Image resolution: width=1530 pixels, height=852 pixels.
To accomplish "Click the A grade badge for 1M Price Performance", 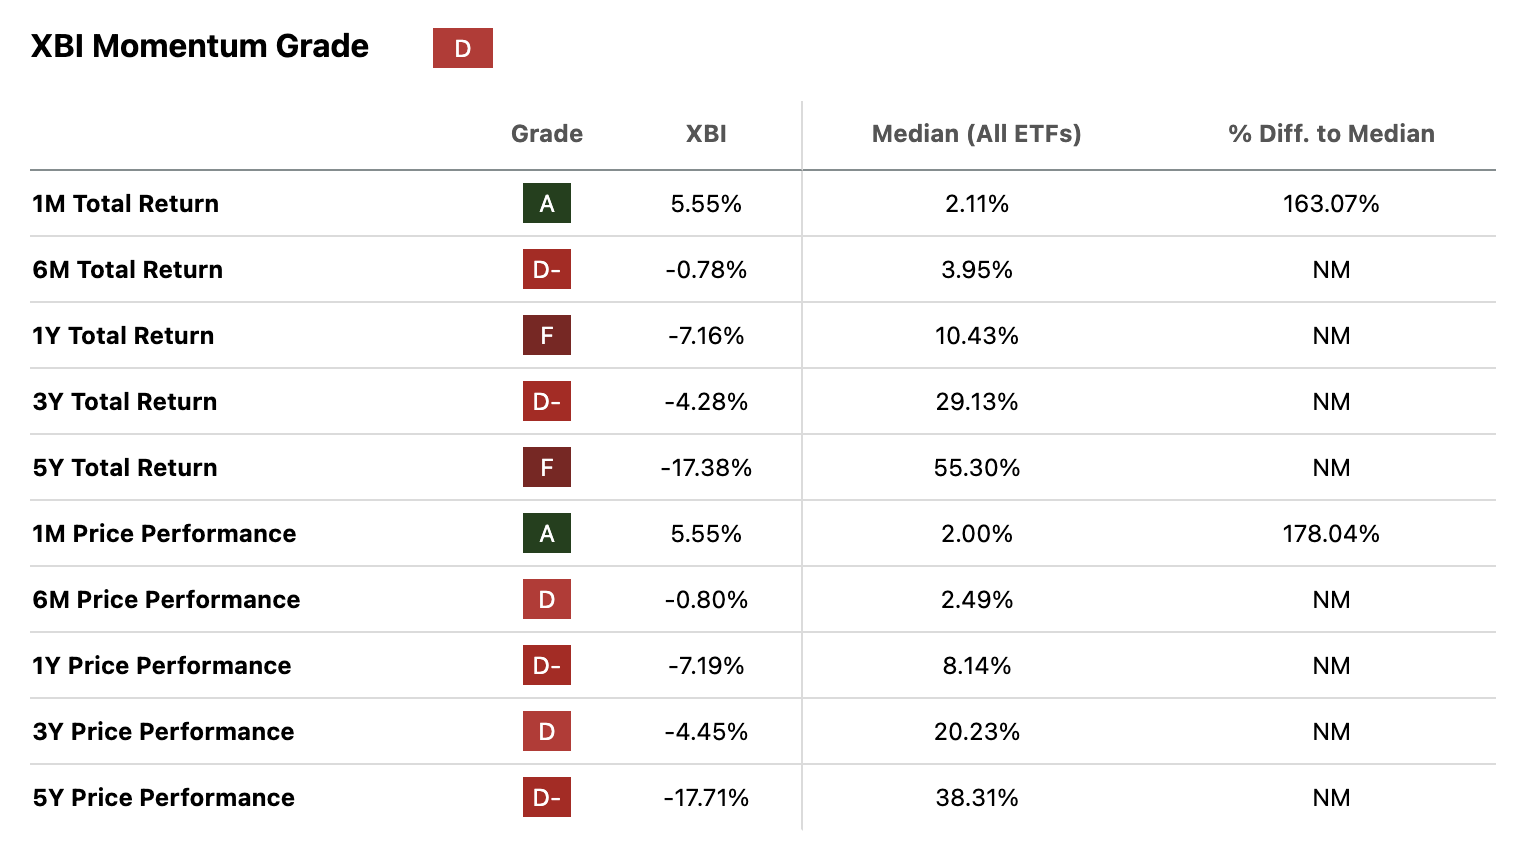I will pos(546,533).
